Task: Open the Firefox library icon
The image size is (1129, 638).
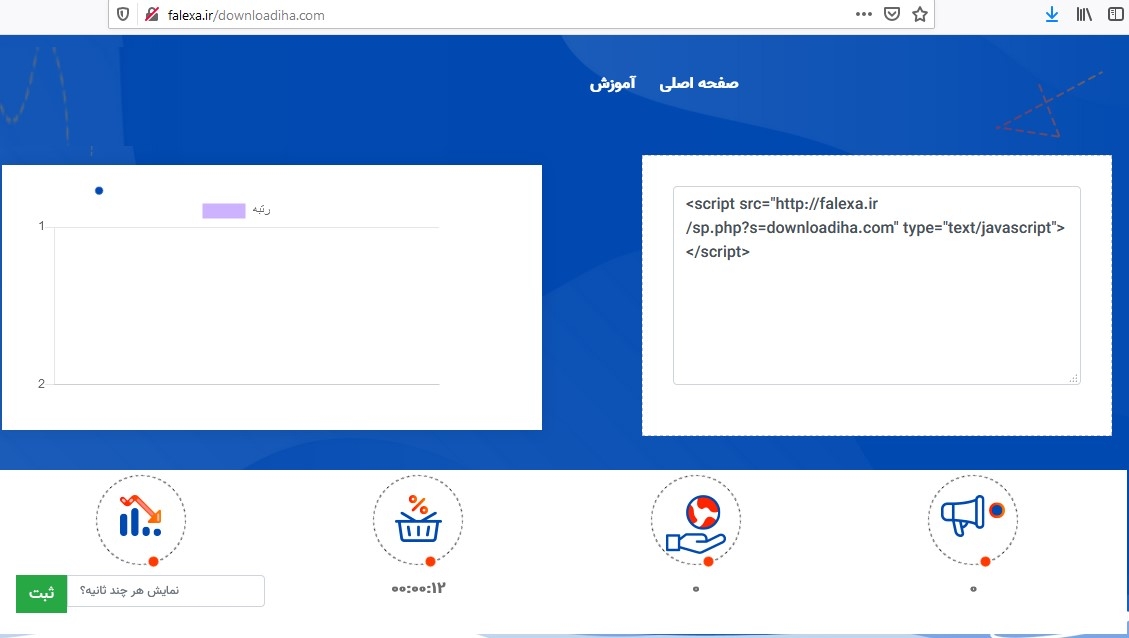Action: click(1084, 15)
